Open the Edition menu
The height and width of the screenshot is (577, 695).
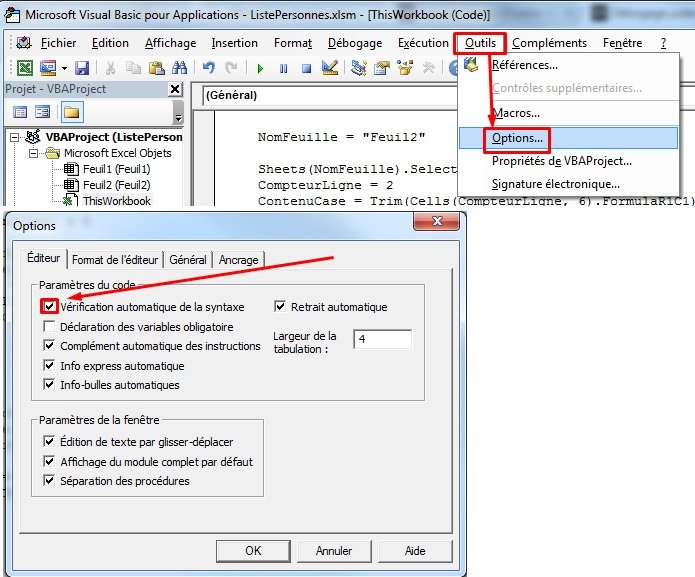[x=110, y=43]
